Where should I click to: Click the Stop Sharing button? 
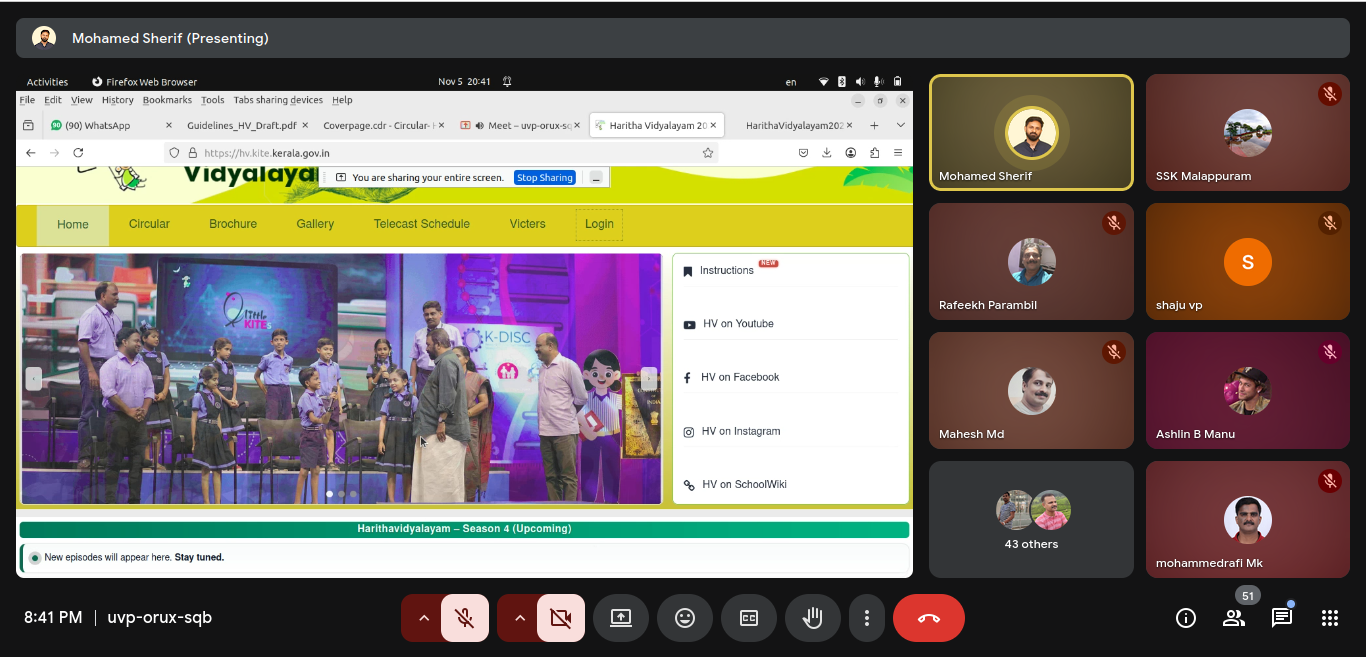pyautogui.click(x=544, y=178)
